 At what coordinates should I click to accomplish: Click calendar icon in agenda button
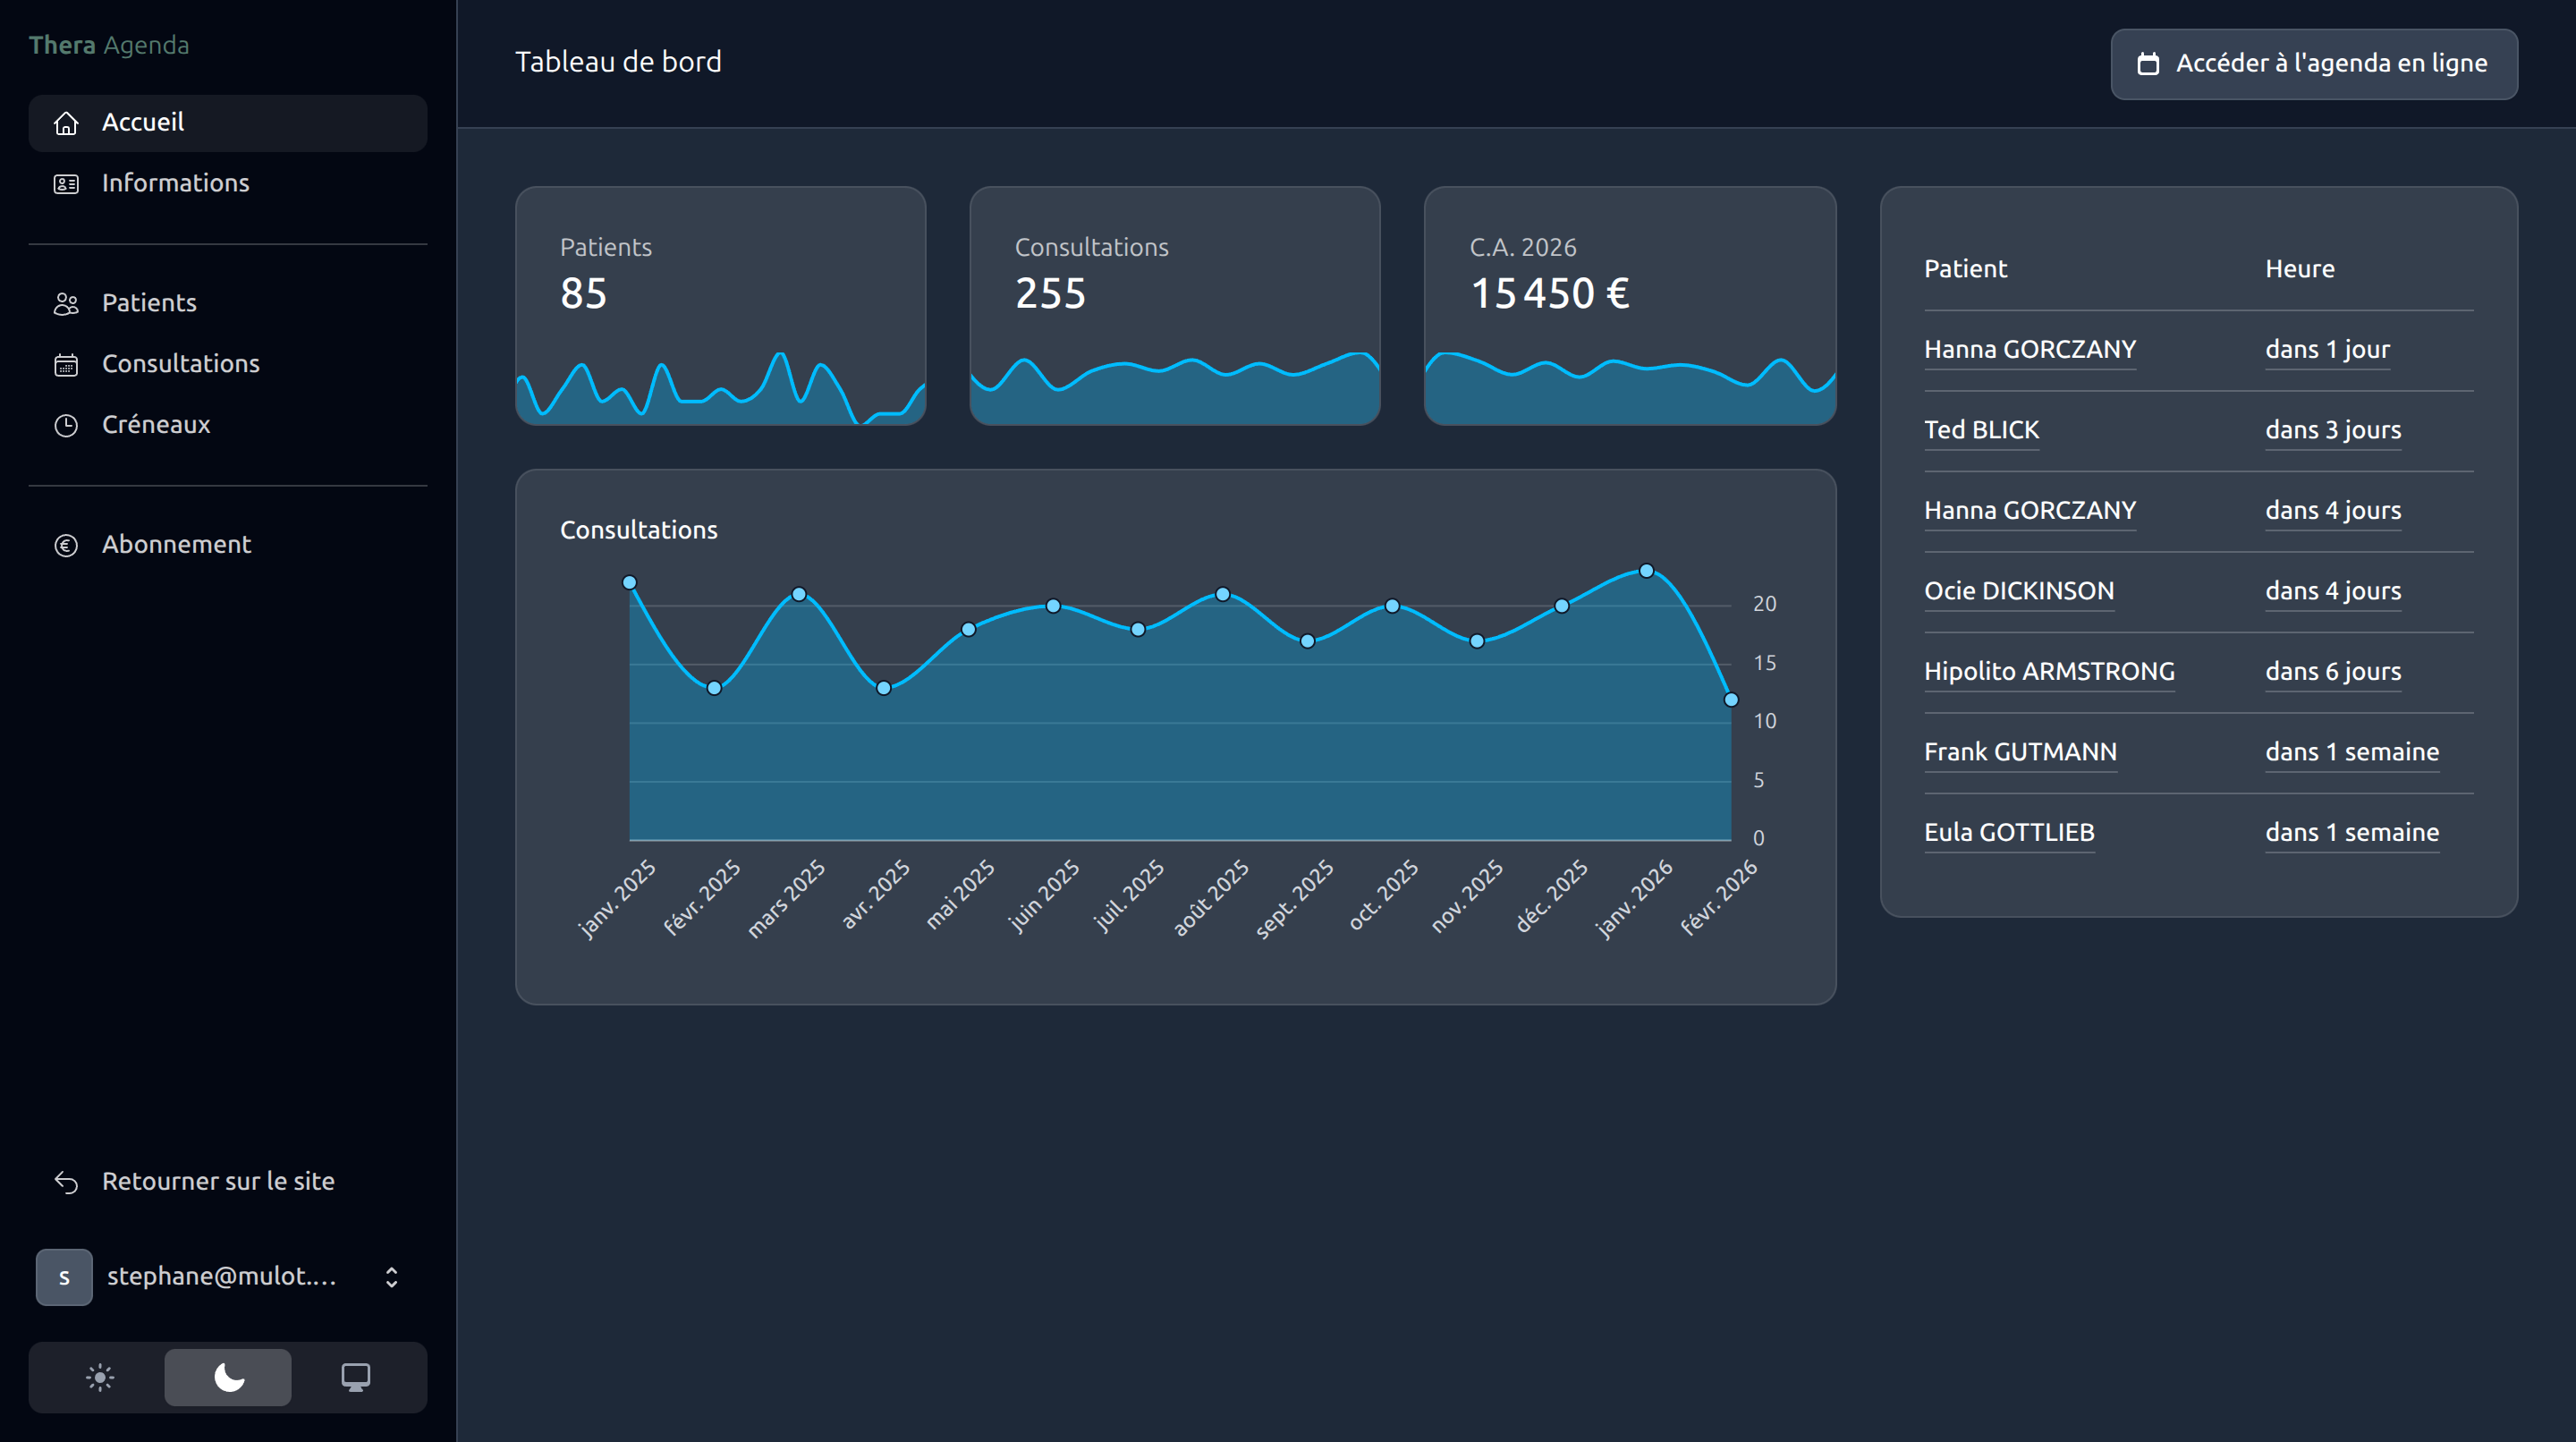click(x=2148, y=64)
